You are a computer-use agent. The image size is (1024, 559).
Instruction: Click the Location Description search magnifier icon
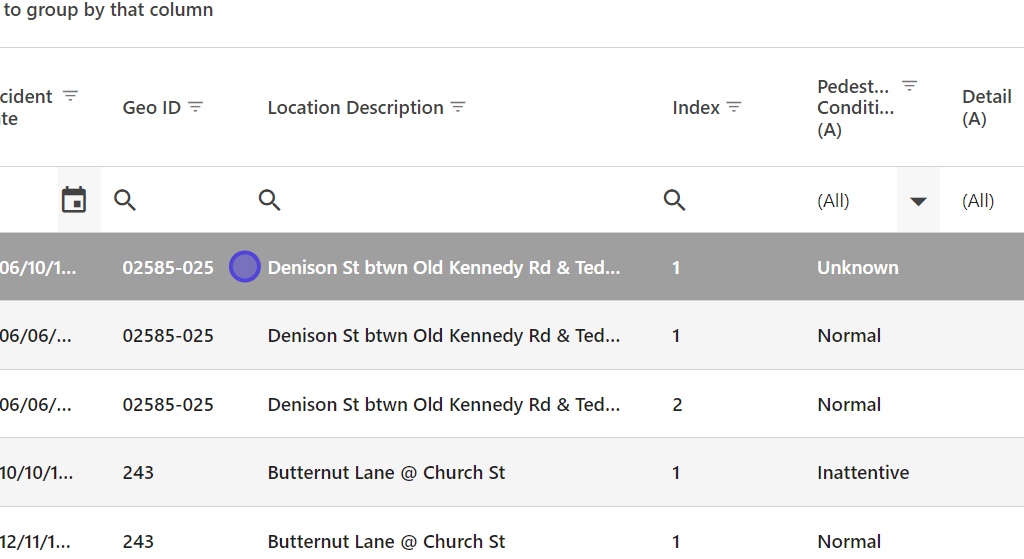pyautogui.click(x=270, y=200)
